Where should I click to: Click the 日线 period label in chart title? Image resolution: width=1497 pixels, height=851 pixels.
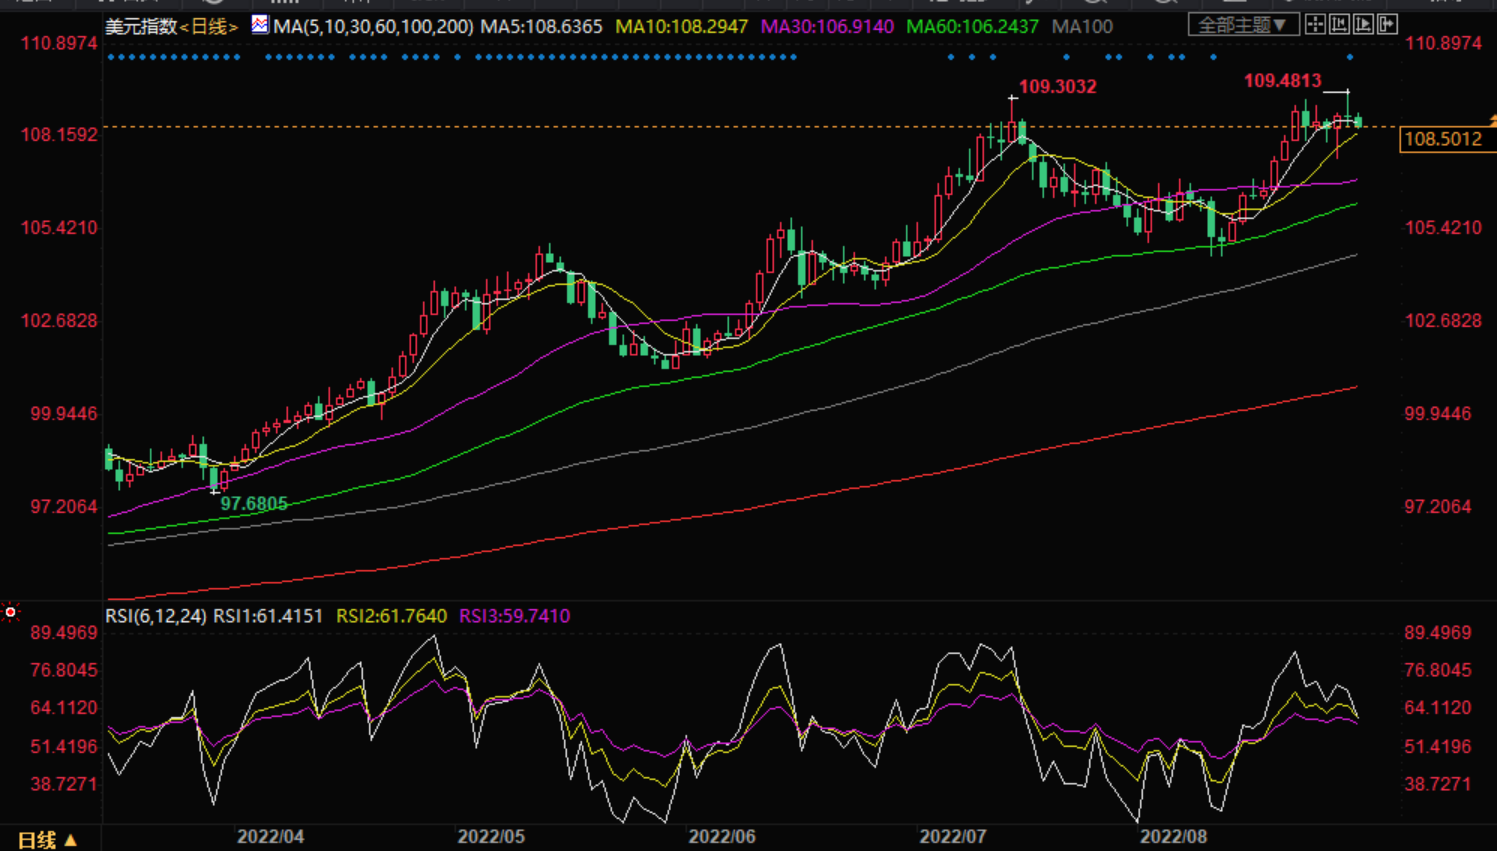[208, 27]
